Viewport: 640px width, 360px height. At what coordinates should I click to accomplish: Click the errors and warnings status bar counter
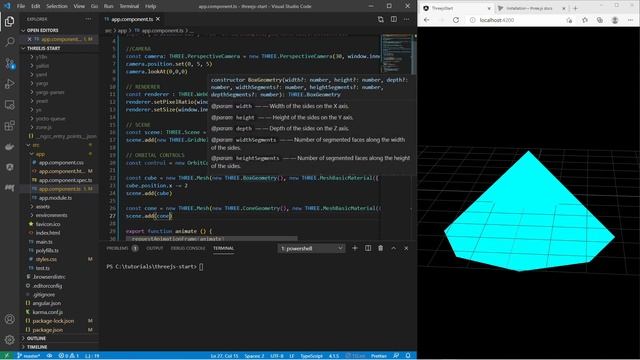coord(69,356)
